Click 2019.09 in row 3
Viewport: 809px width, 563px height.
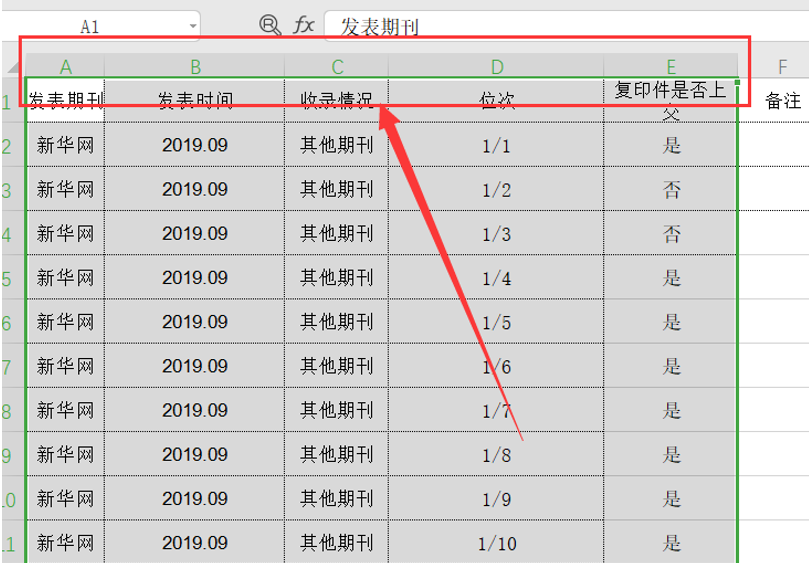point(195,189)
